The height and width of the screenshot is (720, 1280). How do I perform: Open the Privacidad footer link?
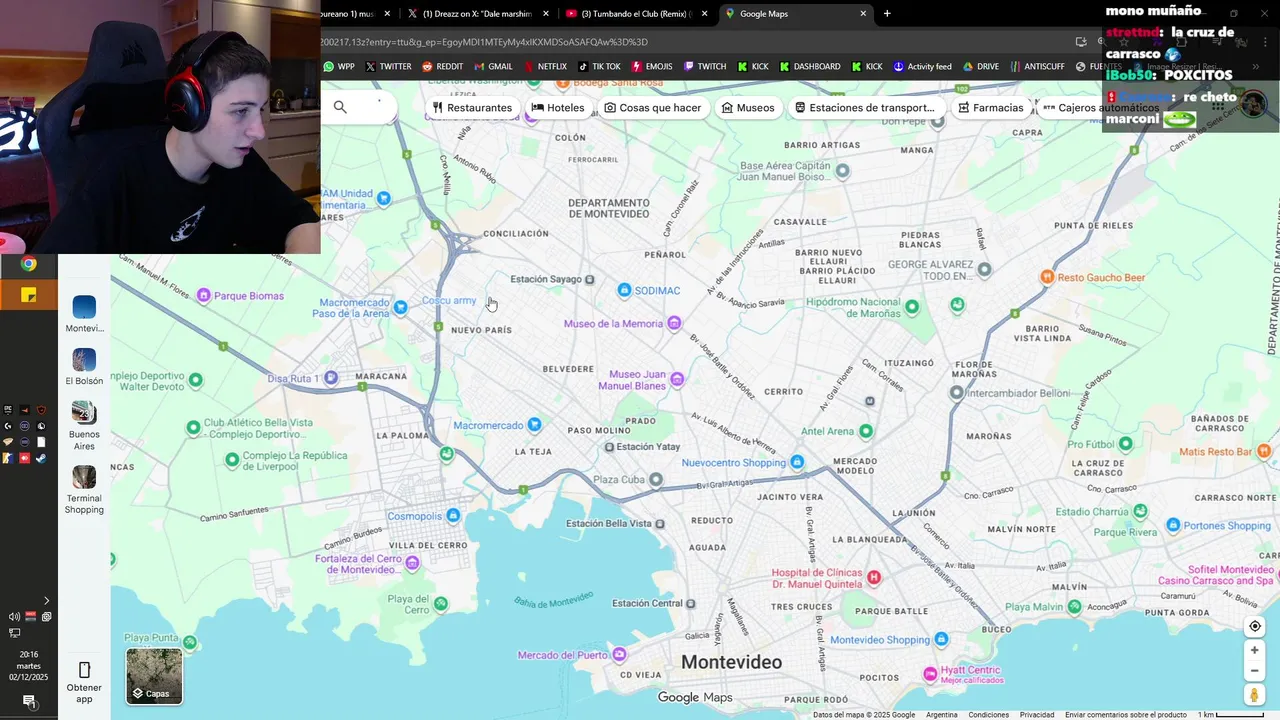[1037, 715]
